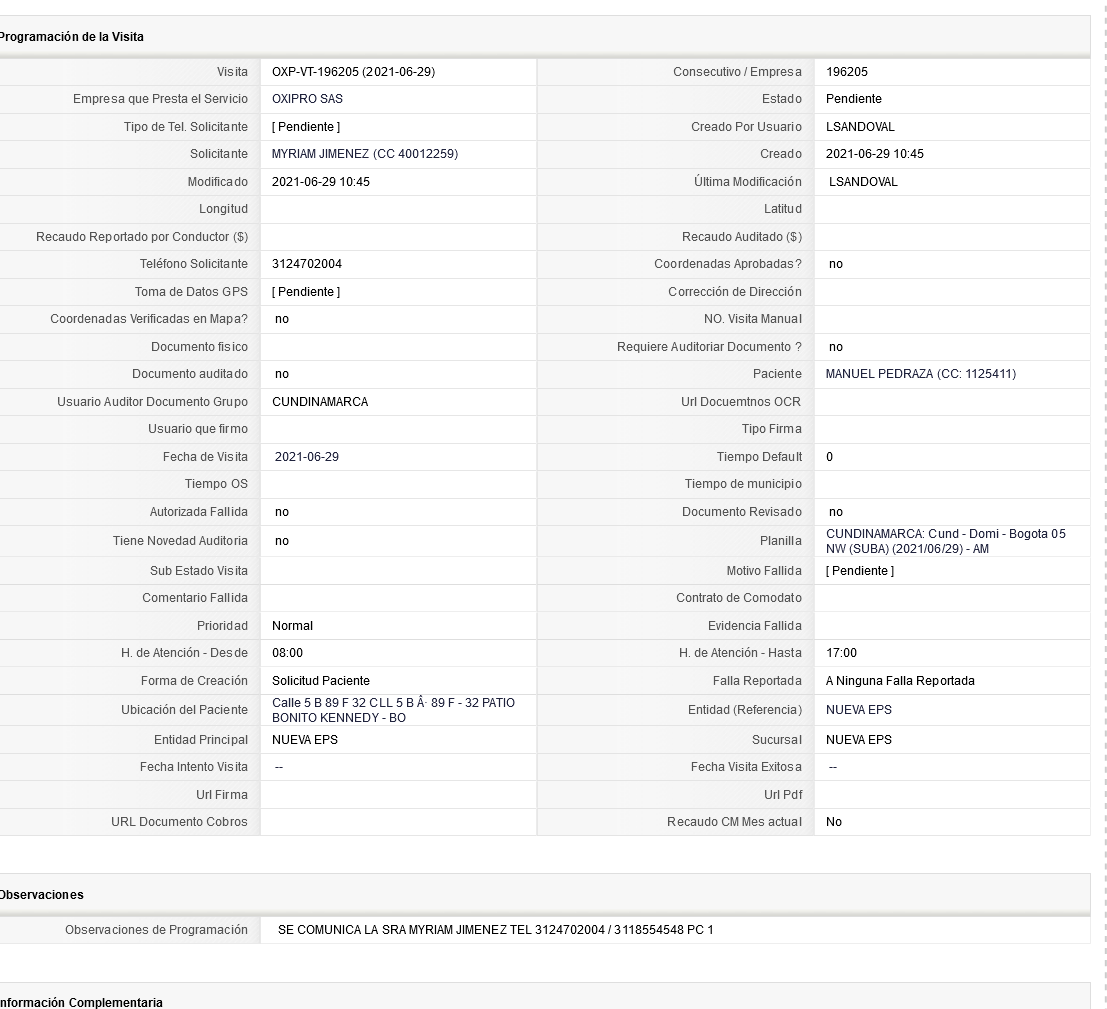Click the 'Empresa que Presta el Servicio' label

pos(160,99)
